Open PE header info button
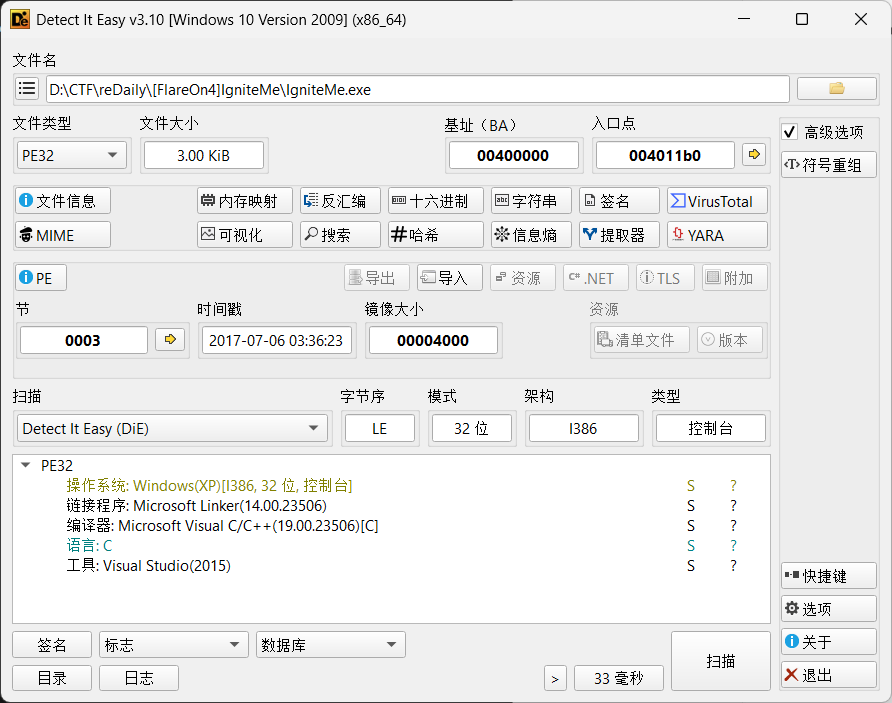This screenshot has width=892, height=703. coord(41,278)
